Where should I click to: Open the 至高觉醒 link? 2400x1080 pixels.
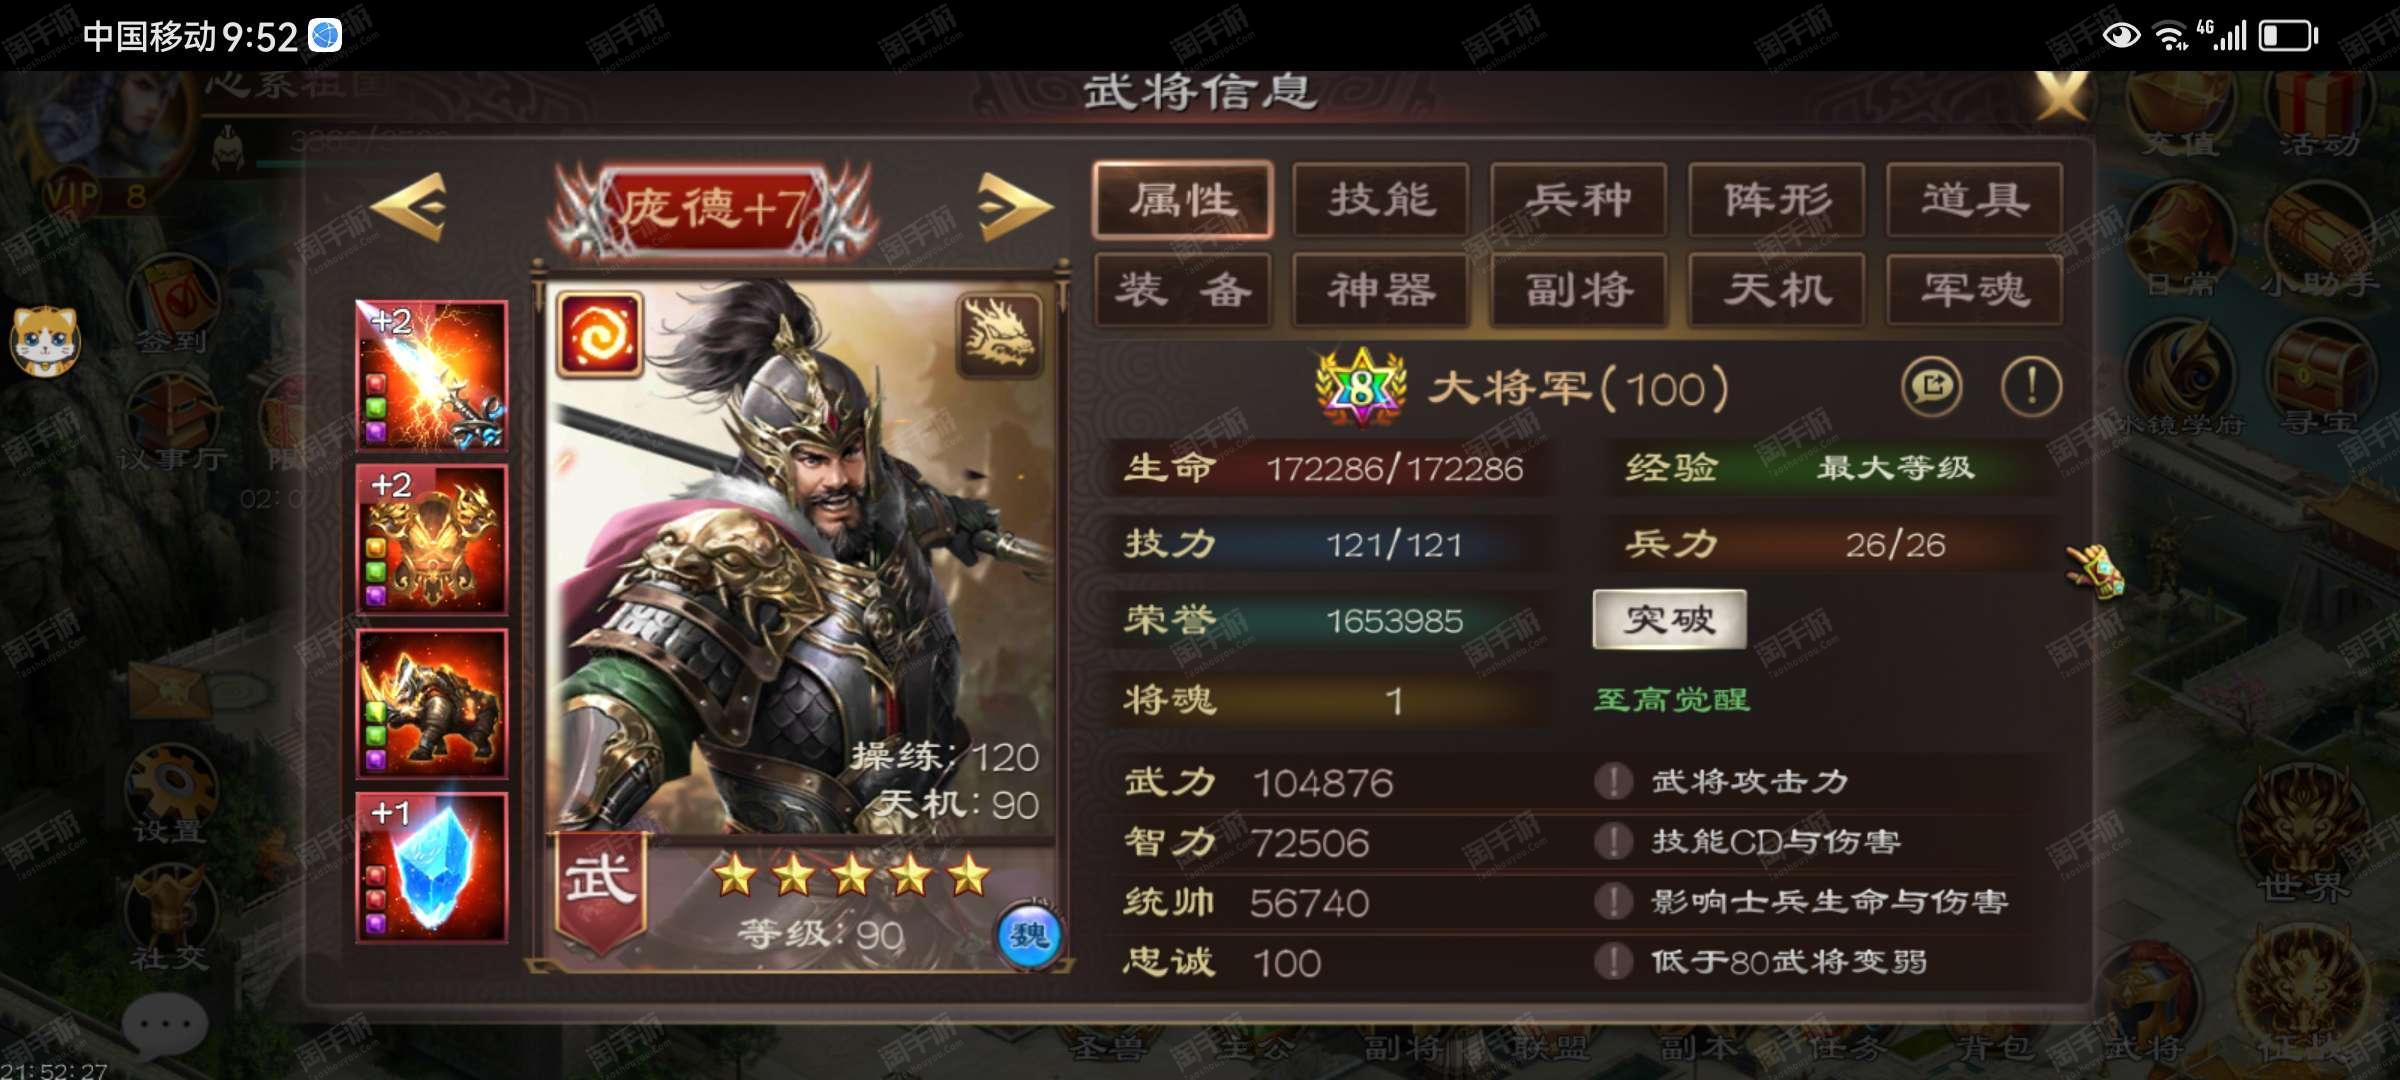[x=1672, y=699]
